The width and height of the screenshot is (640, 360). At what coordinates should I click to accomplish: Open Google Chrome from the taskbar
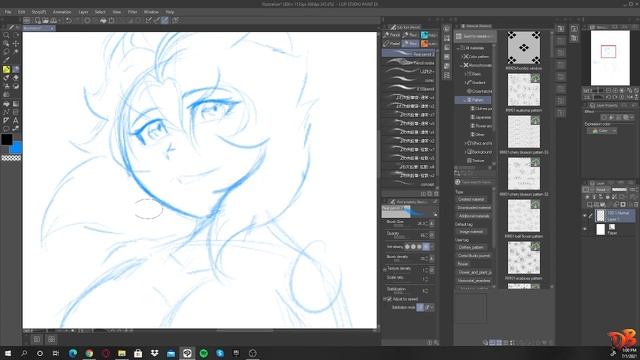point(89,353)
